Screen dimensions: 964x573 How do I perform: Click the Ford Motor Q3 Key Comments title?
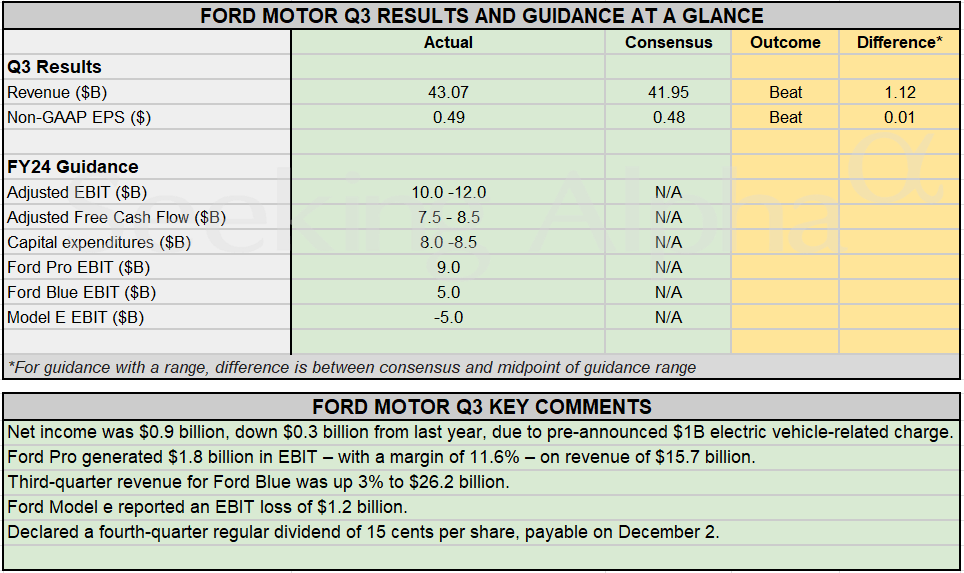[x=481, y=407]
